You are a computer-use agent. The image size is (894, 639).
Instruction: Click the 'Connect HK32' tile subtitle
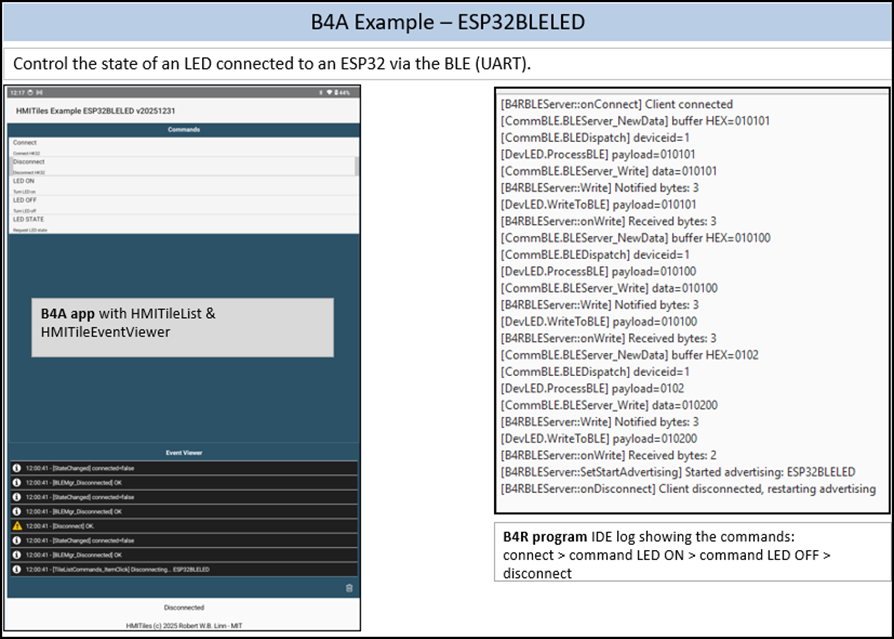click(26, 153)
